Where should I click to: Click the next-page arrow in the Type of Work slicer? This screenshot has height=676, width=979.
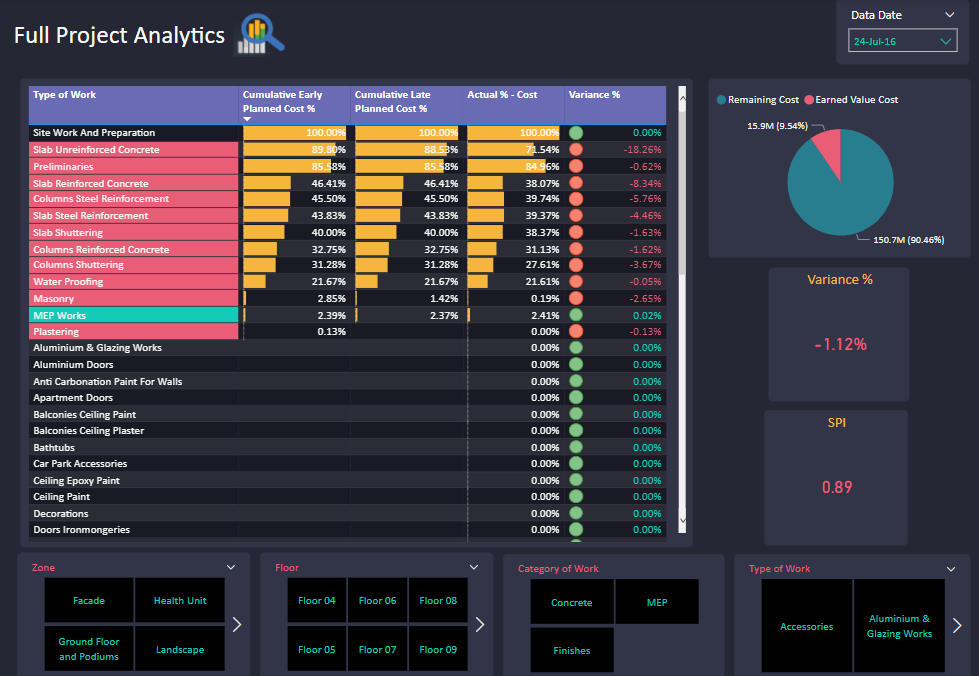click(x=956, y=624)
